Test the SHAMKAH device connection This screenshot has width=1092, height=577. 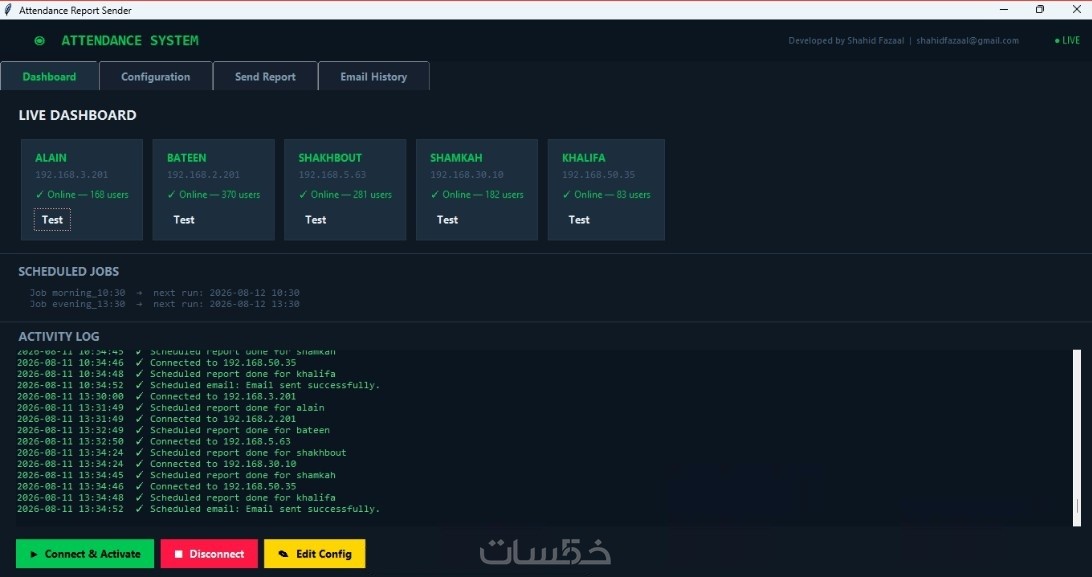point(447,220)
